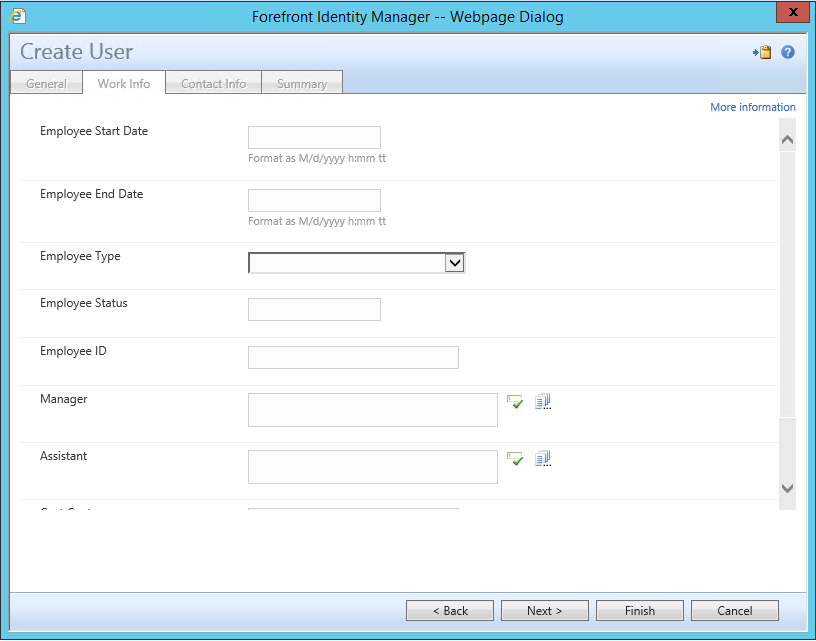The width and height of the screenshot is (816, 641).
Task: Click the Create User heading
Action: [x=76, y=52]
